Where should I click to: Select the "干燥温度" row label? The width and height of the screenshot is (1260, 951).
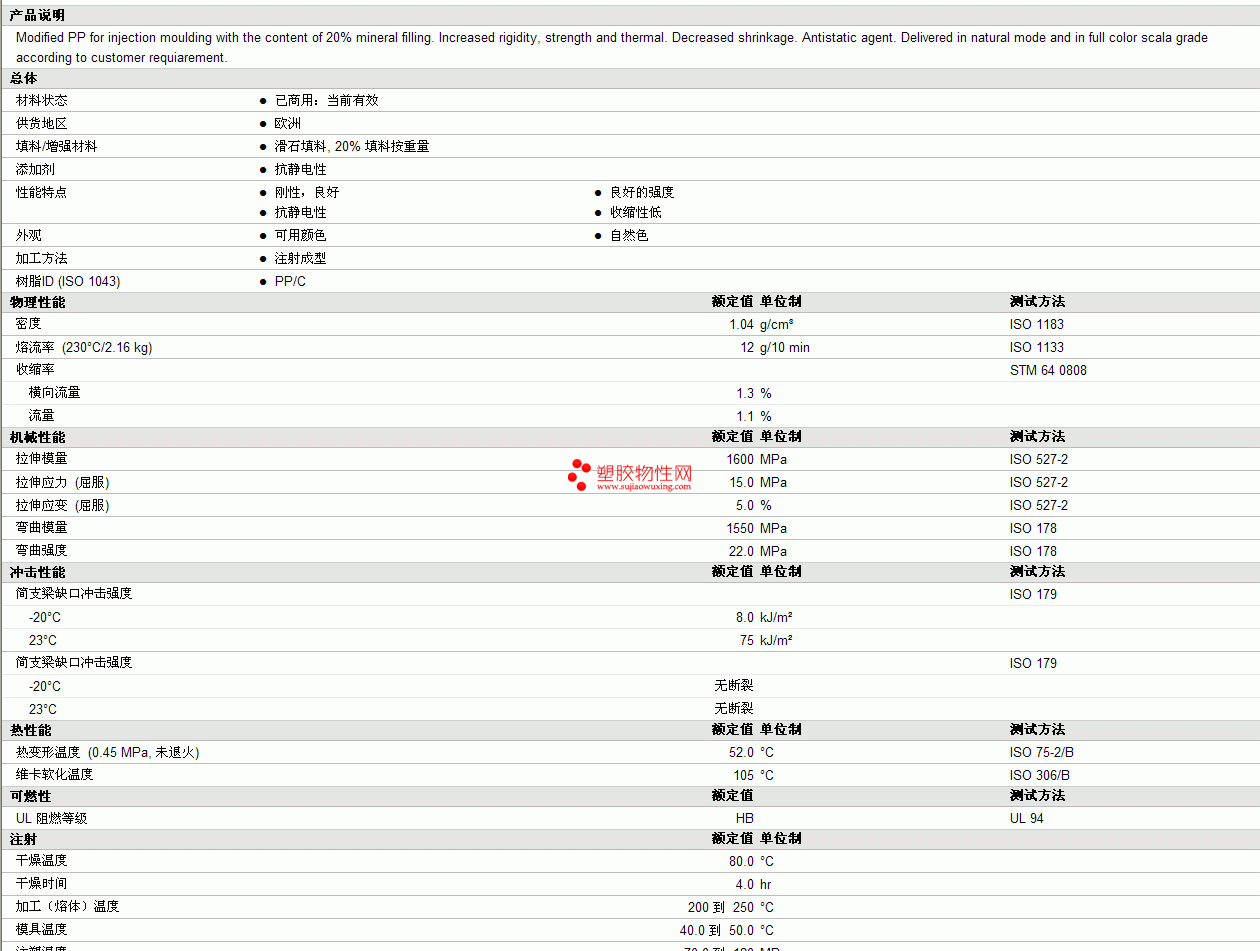(x=42, y=860)
